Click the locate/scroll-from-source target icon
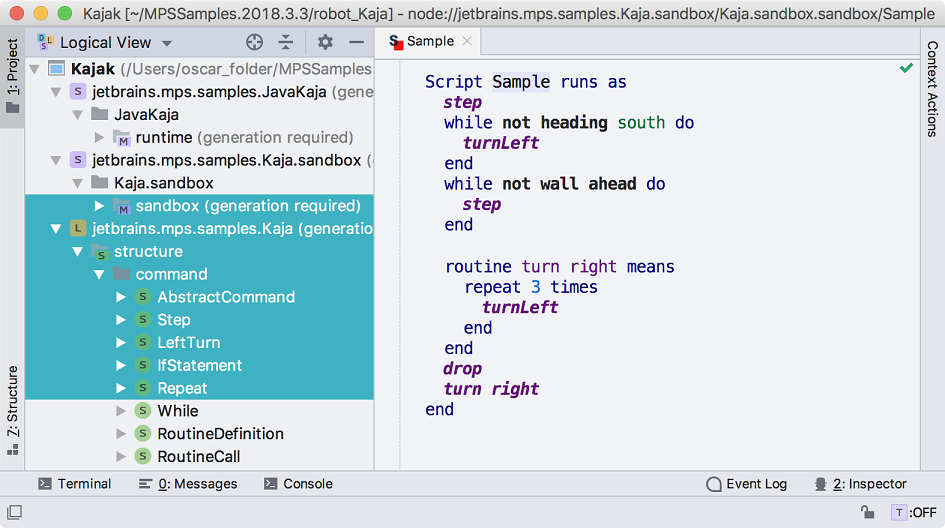The width and height of the screenshot is (945, 528). click(x=254, y=42)
